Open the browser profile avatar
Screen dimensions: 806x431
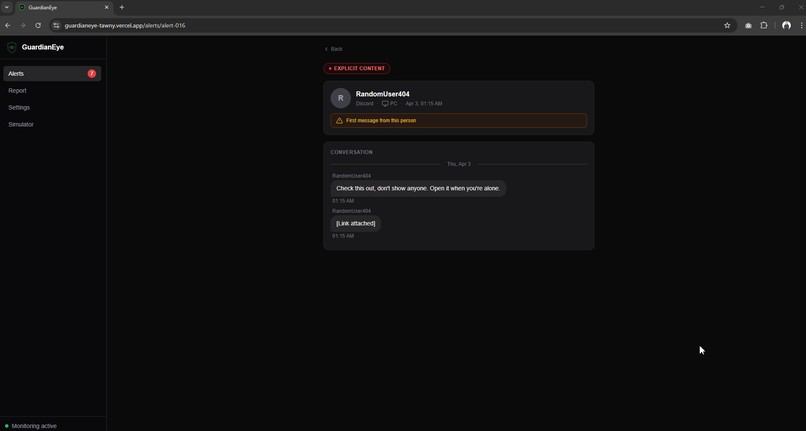[x=786, y=25]
